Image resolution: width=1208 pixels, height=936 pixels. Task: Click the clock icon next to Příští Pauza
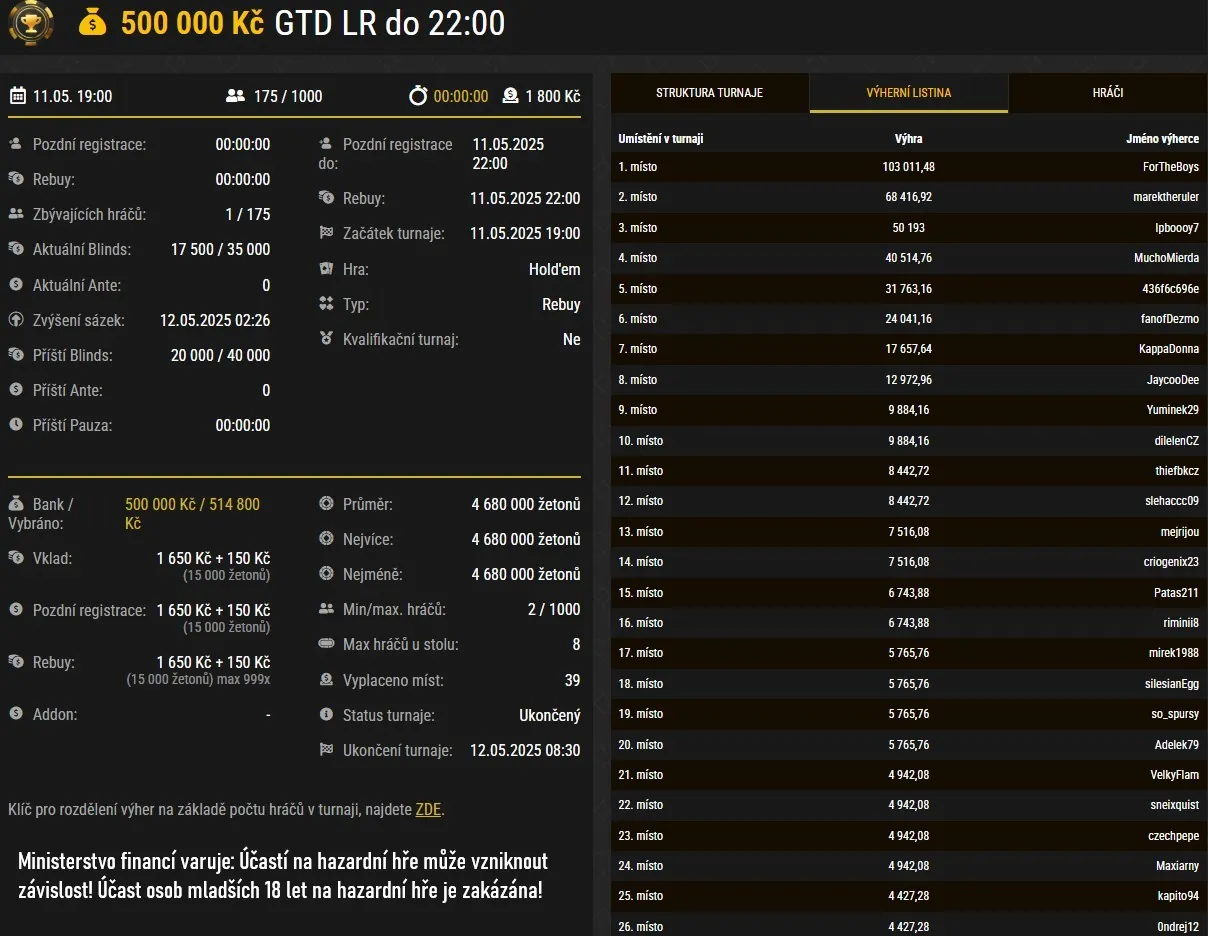15,425
